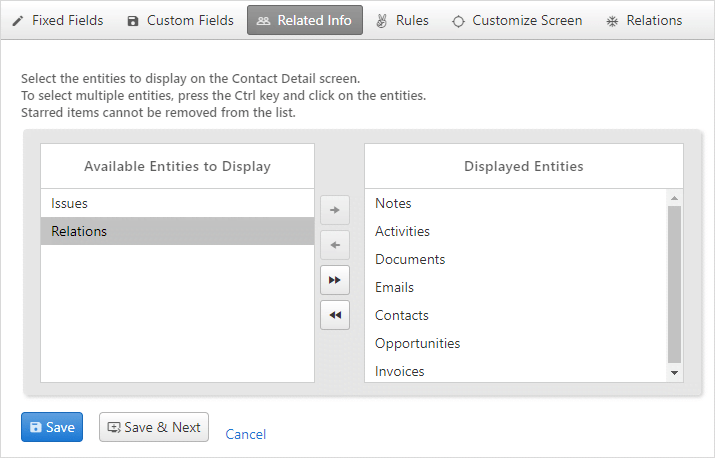Click the move right single arrow button
The height and width of the screenshot is (458, 715).
[x=335, y=210]
